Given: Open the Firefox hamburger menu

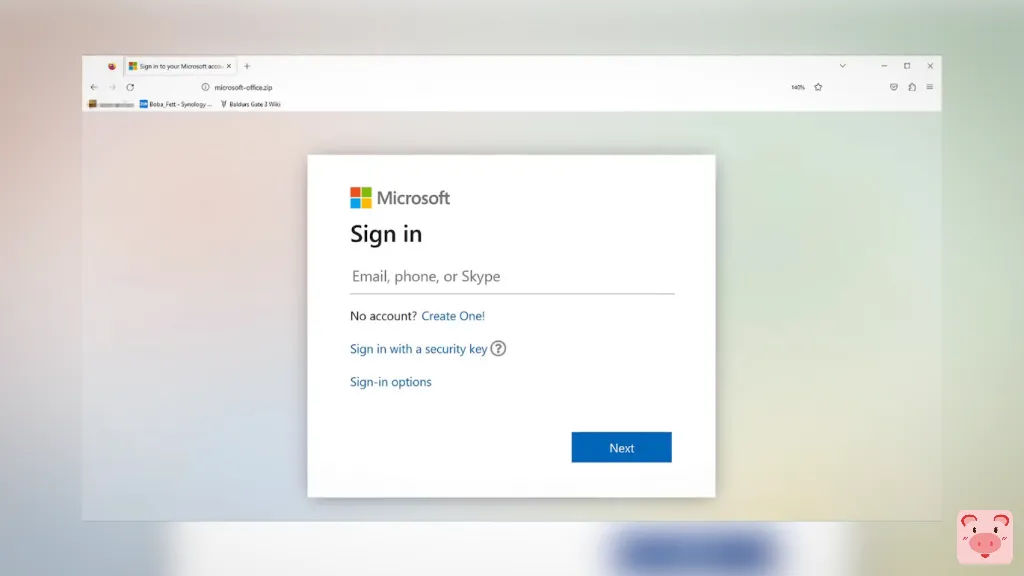Looking at the screenshot, I should [x=929, y=87].
